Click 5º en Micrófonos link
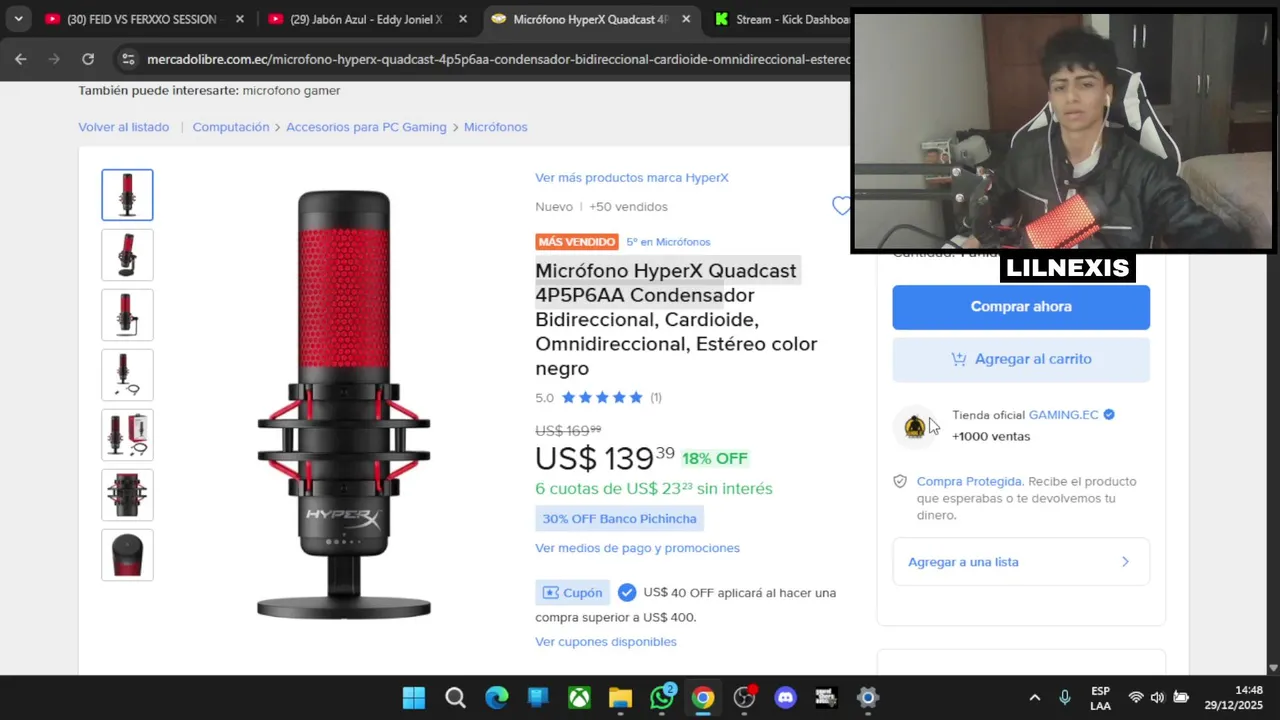This screenshot has width=1280, height=720. (x=668, y=242)
